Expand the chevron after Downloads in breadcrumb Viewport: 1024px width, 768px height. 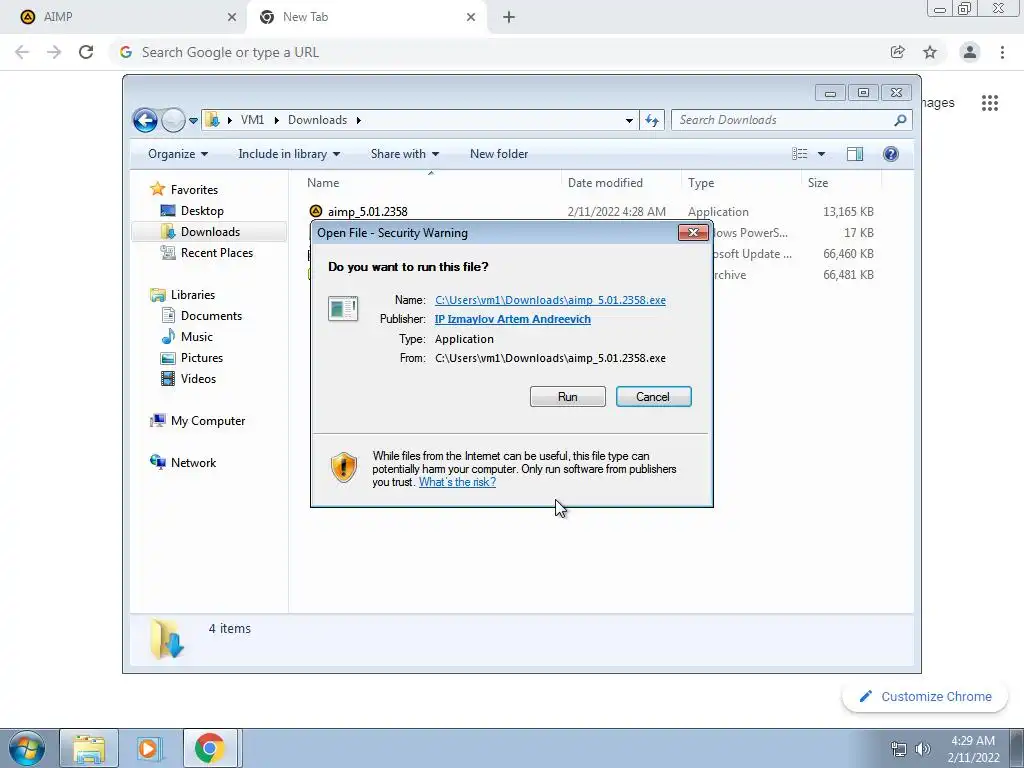[x=359, y=120]
